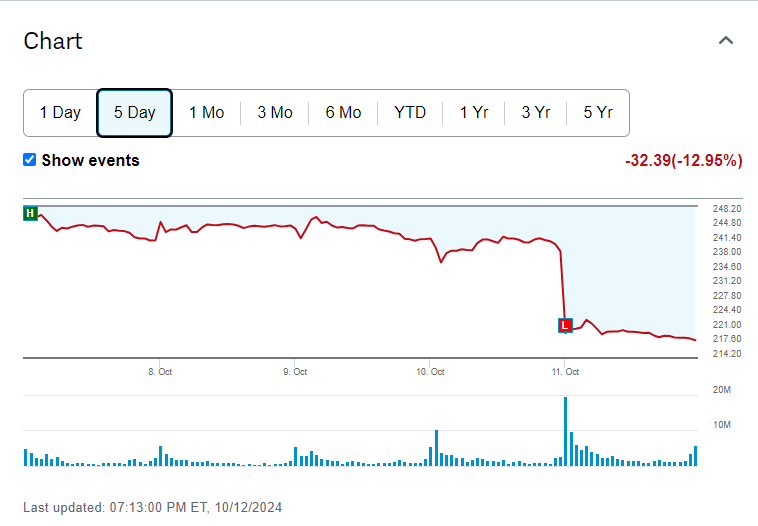Screen dimensions: 758x526
Task: Toggle the Show events checkbox
Action: (30, 160)
